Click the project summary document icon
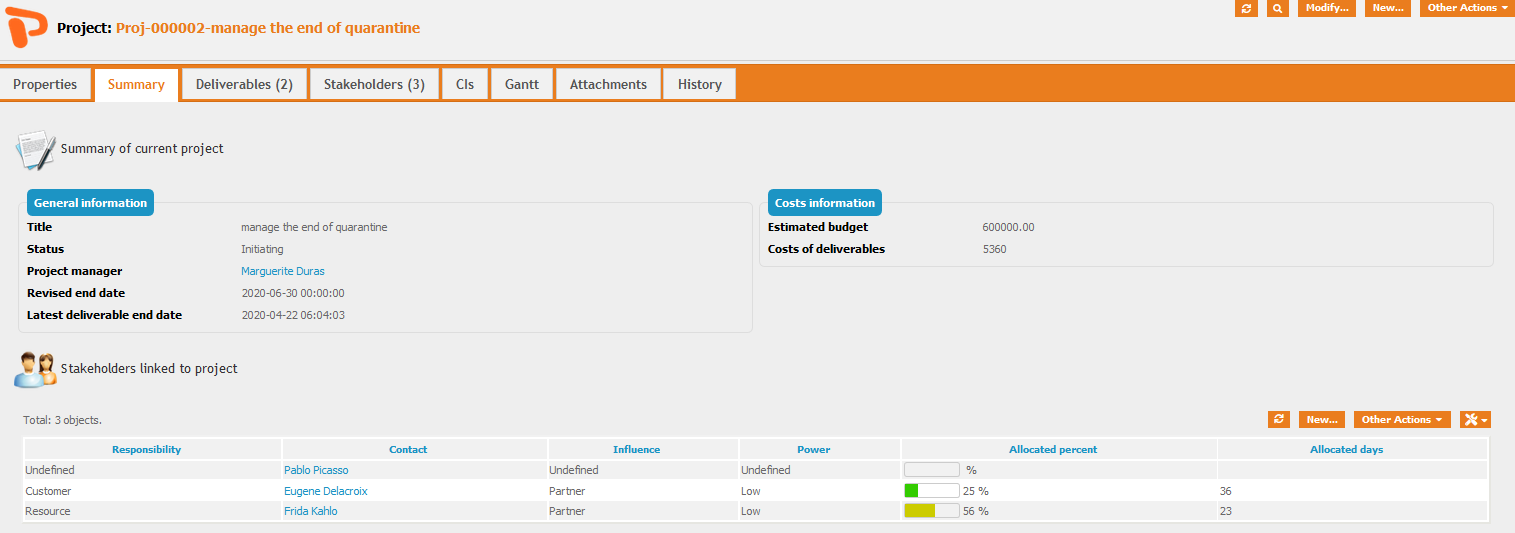 (x=35, y=149)
